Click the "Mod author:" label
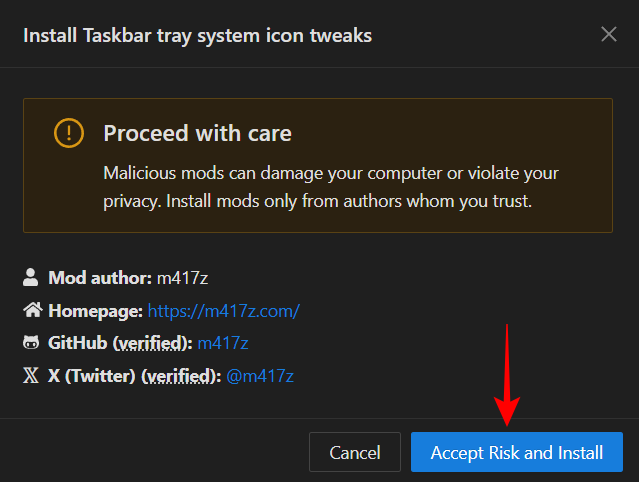The width and height of the screenshot is (639, 482). point(100,277)
